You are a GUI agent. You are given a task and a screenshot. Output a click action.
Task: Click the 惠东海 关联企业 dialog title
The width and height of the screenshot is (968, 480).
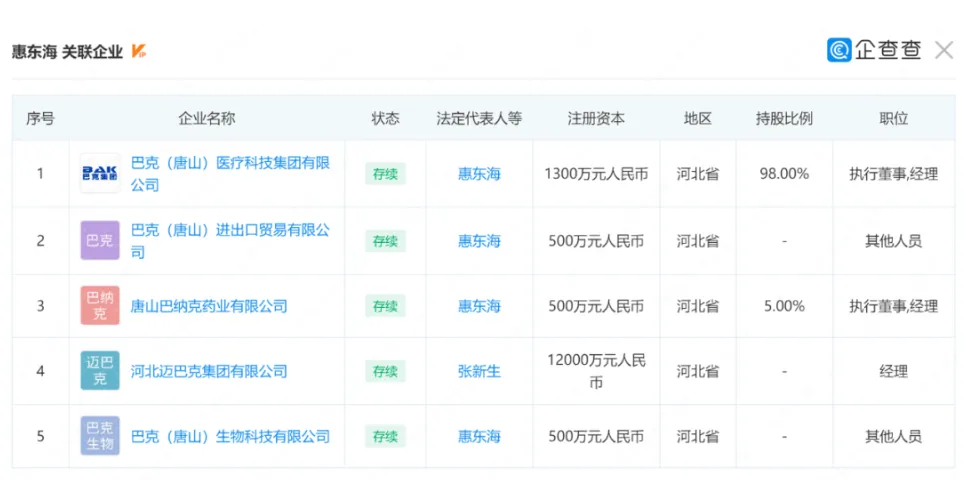click(67, 52)
